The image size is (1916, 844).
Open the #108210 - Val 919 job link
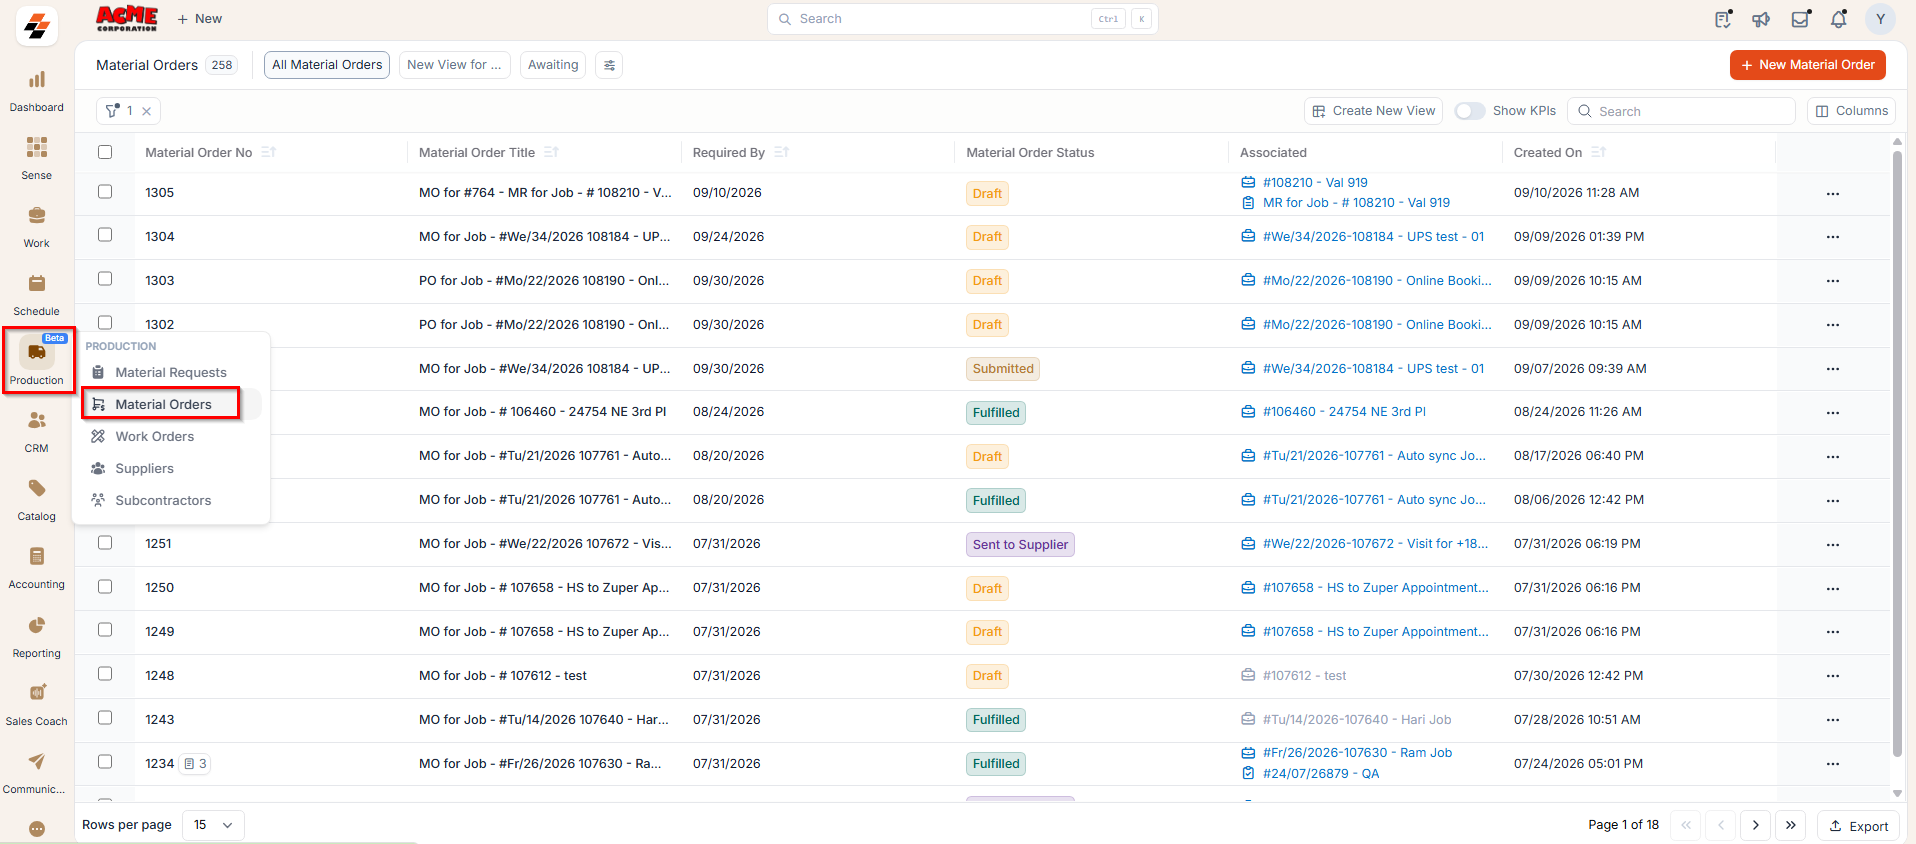(1315, 183)
